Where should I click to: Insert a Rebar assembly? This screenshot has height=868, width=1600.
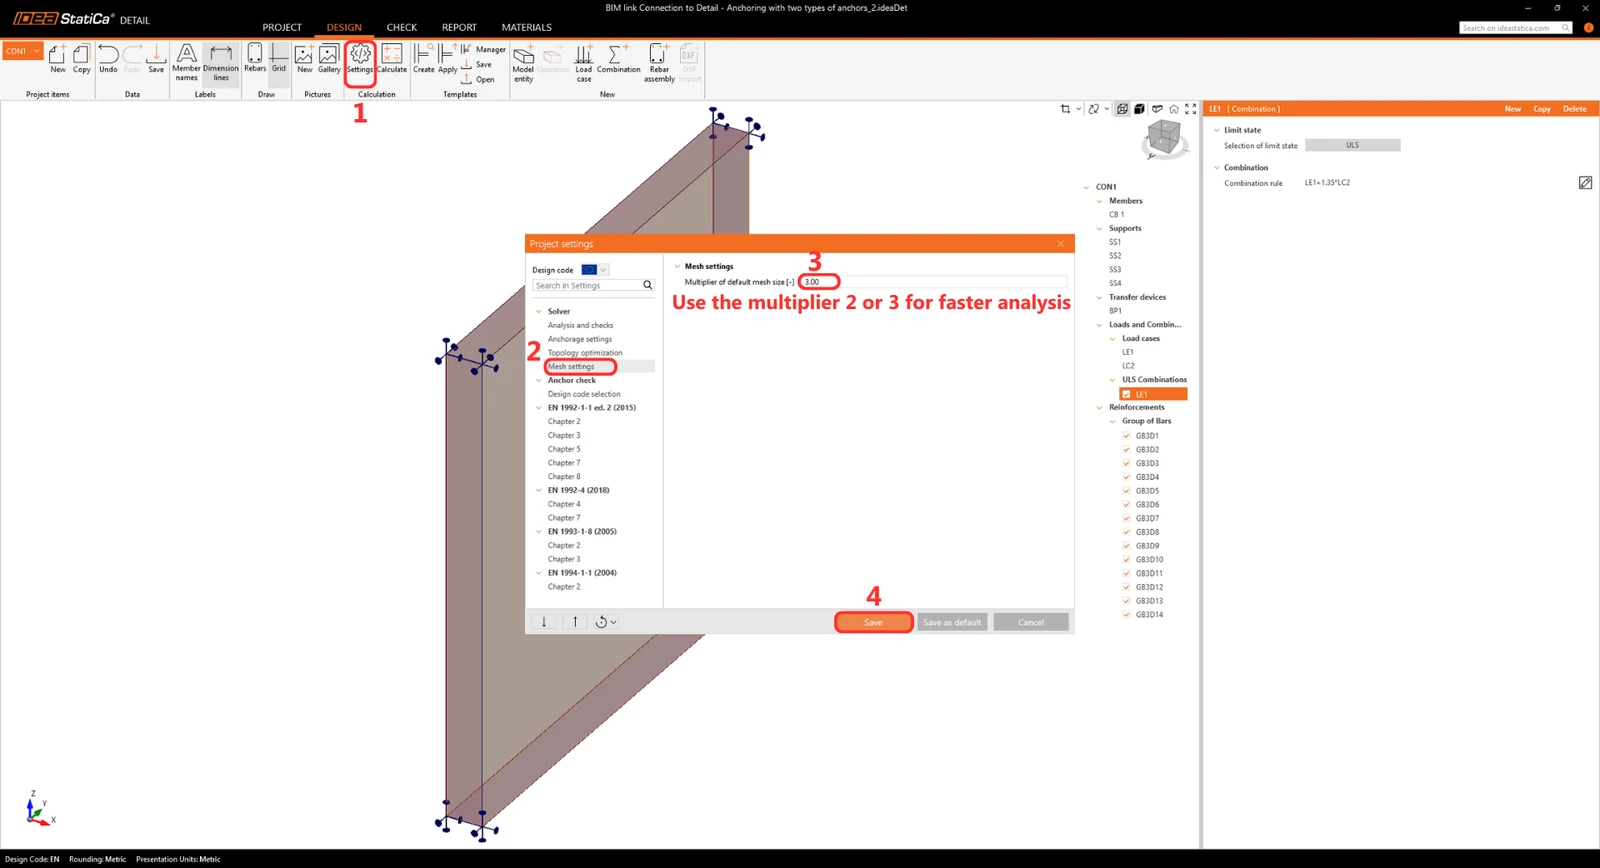point(659,63)
